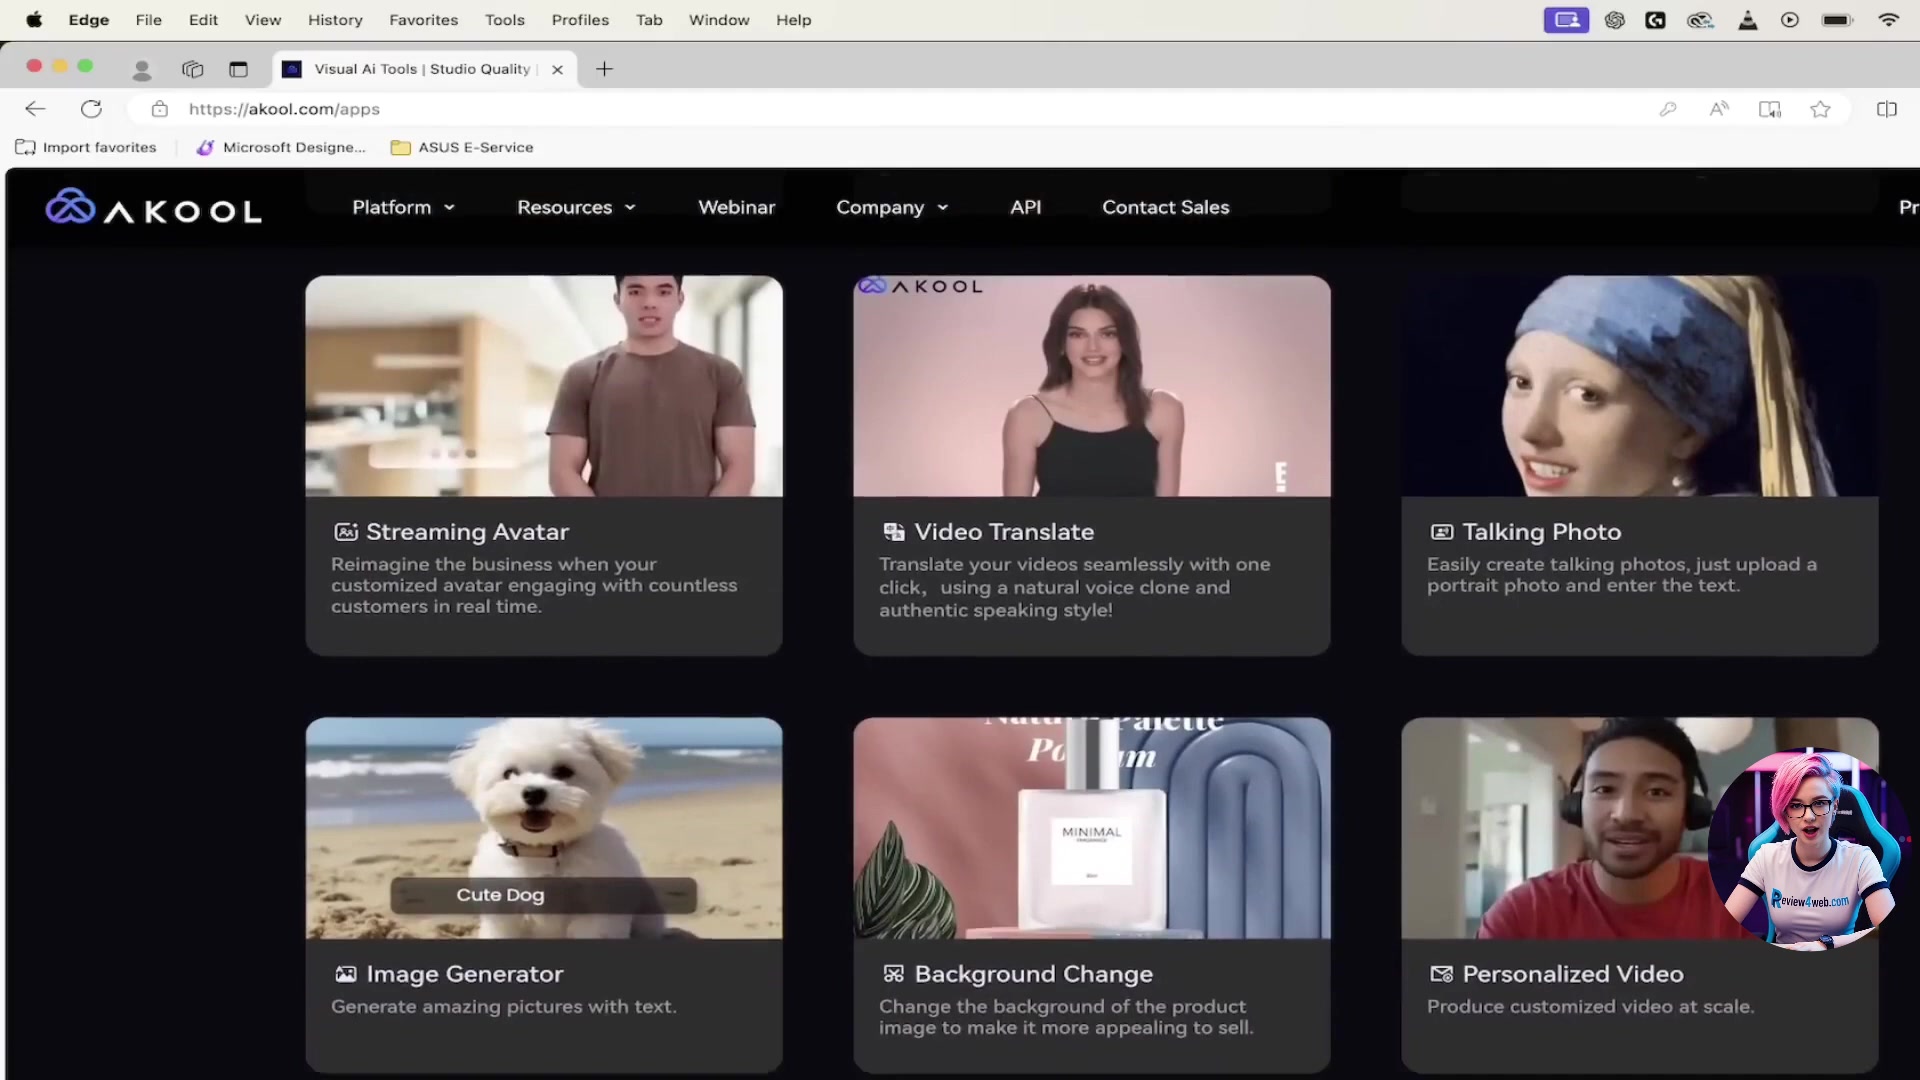Open the Wi-Fi status menu
Image resolution: width=1920 pixels, height=1080 pixels.
click(x=1888, y=20)
